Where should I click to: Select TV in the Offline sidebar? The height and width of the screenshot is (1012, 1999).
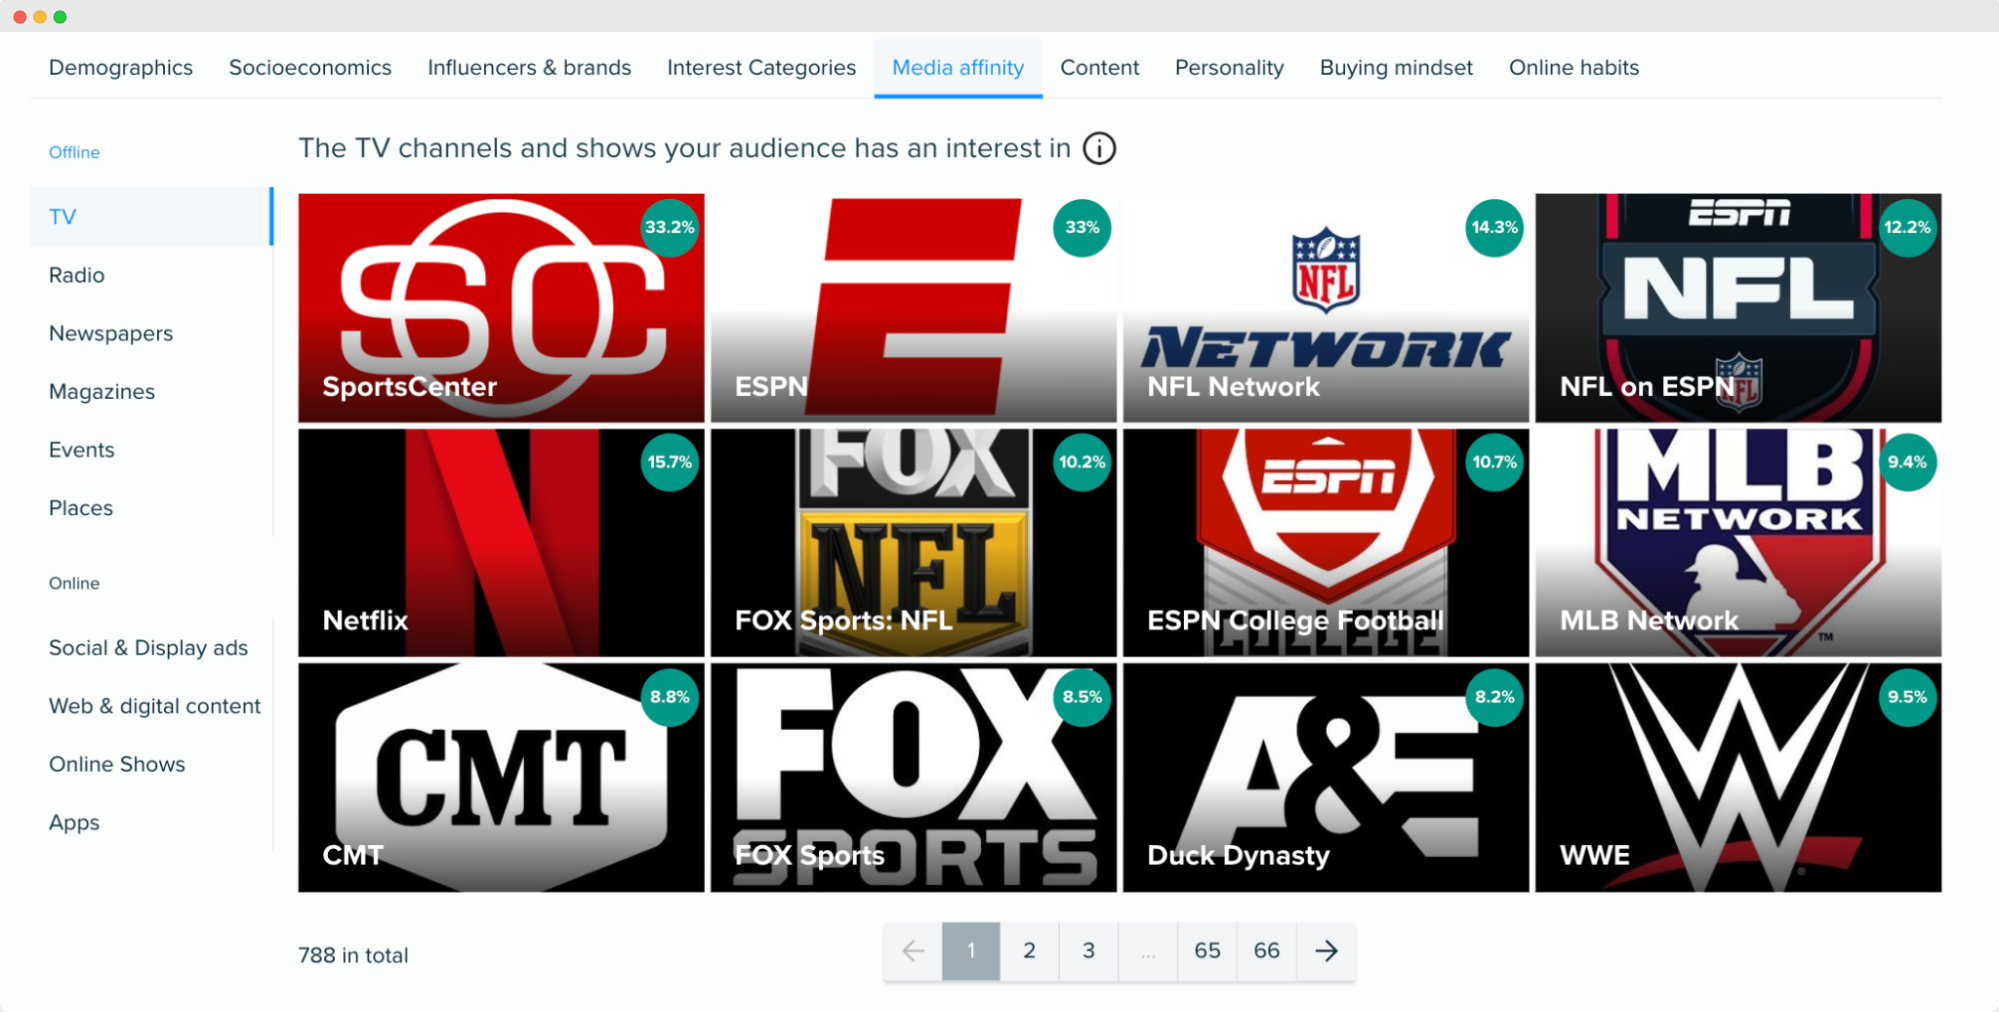tap(152, 216)
